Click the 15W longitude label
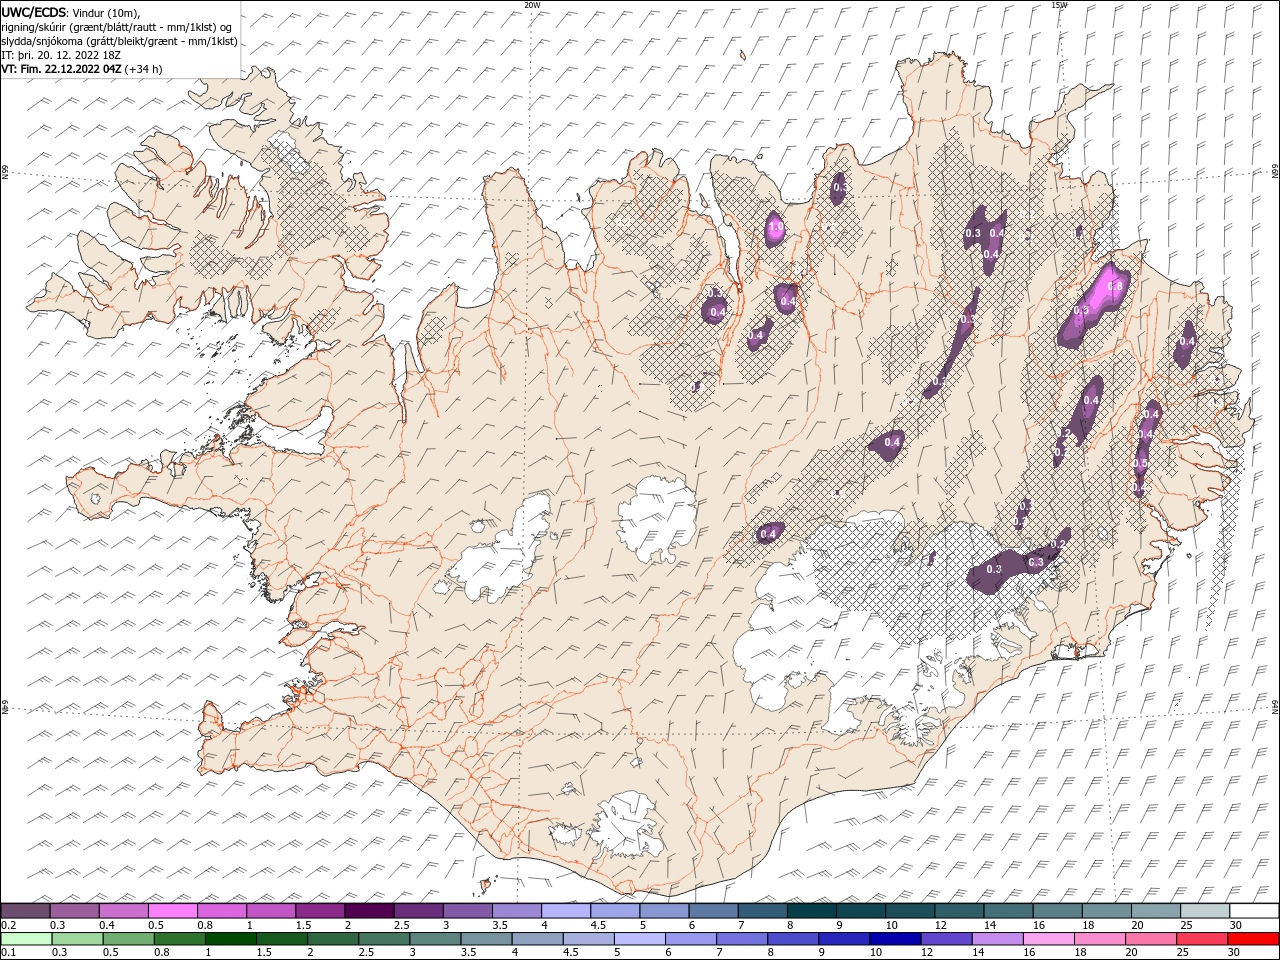This screenshot has width=1280, height=960. click(1059, 5)
